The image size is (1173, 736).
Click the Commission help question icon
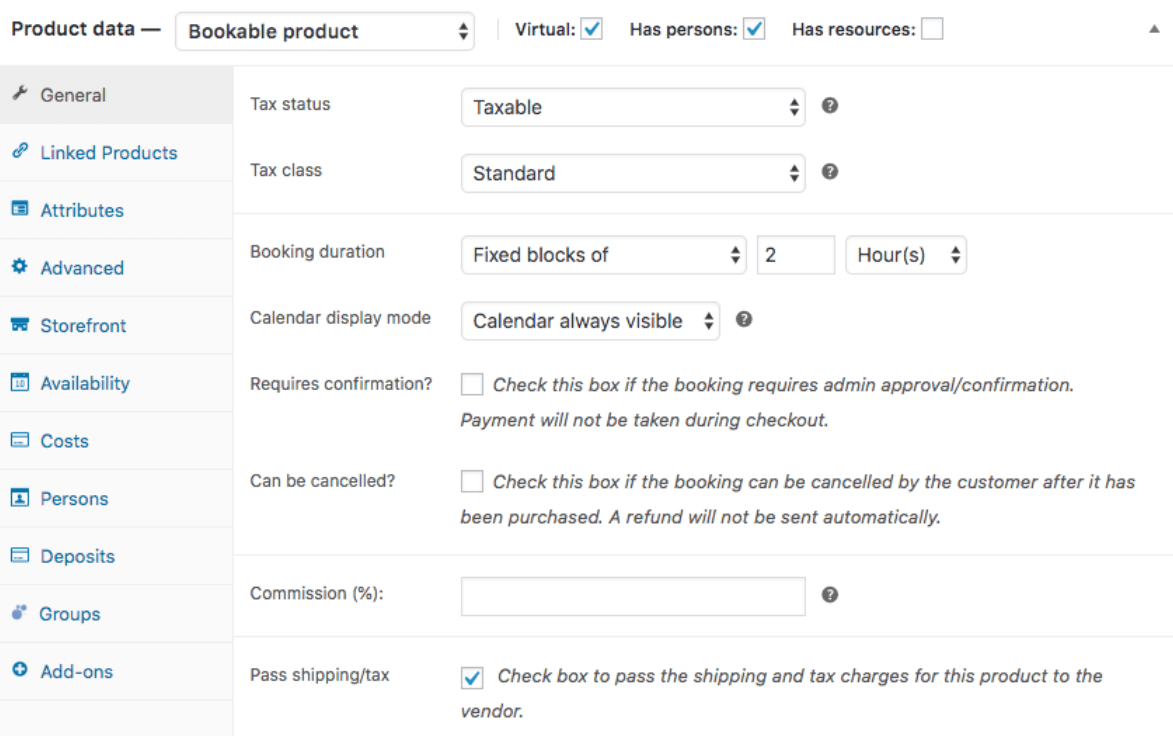tap(829, 595)
